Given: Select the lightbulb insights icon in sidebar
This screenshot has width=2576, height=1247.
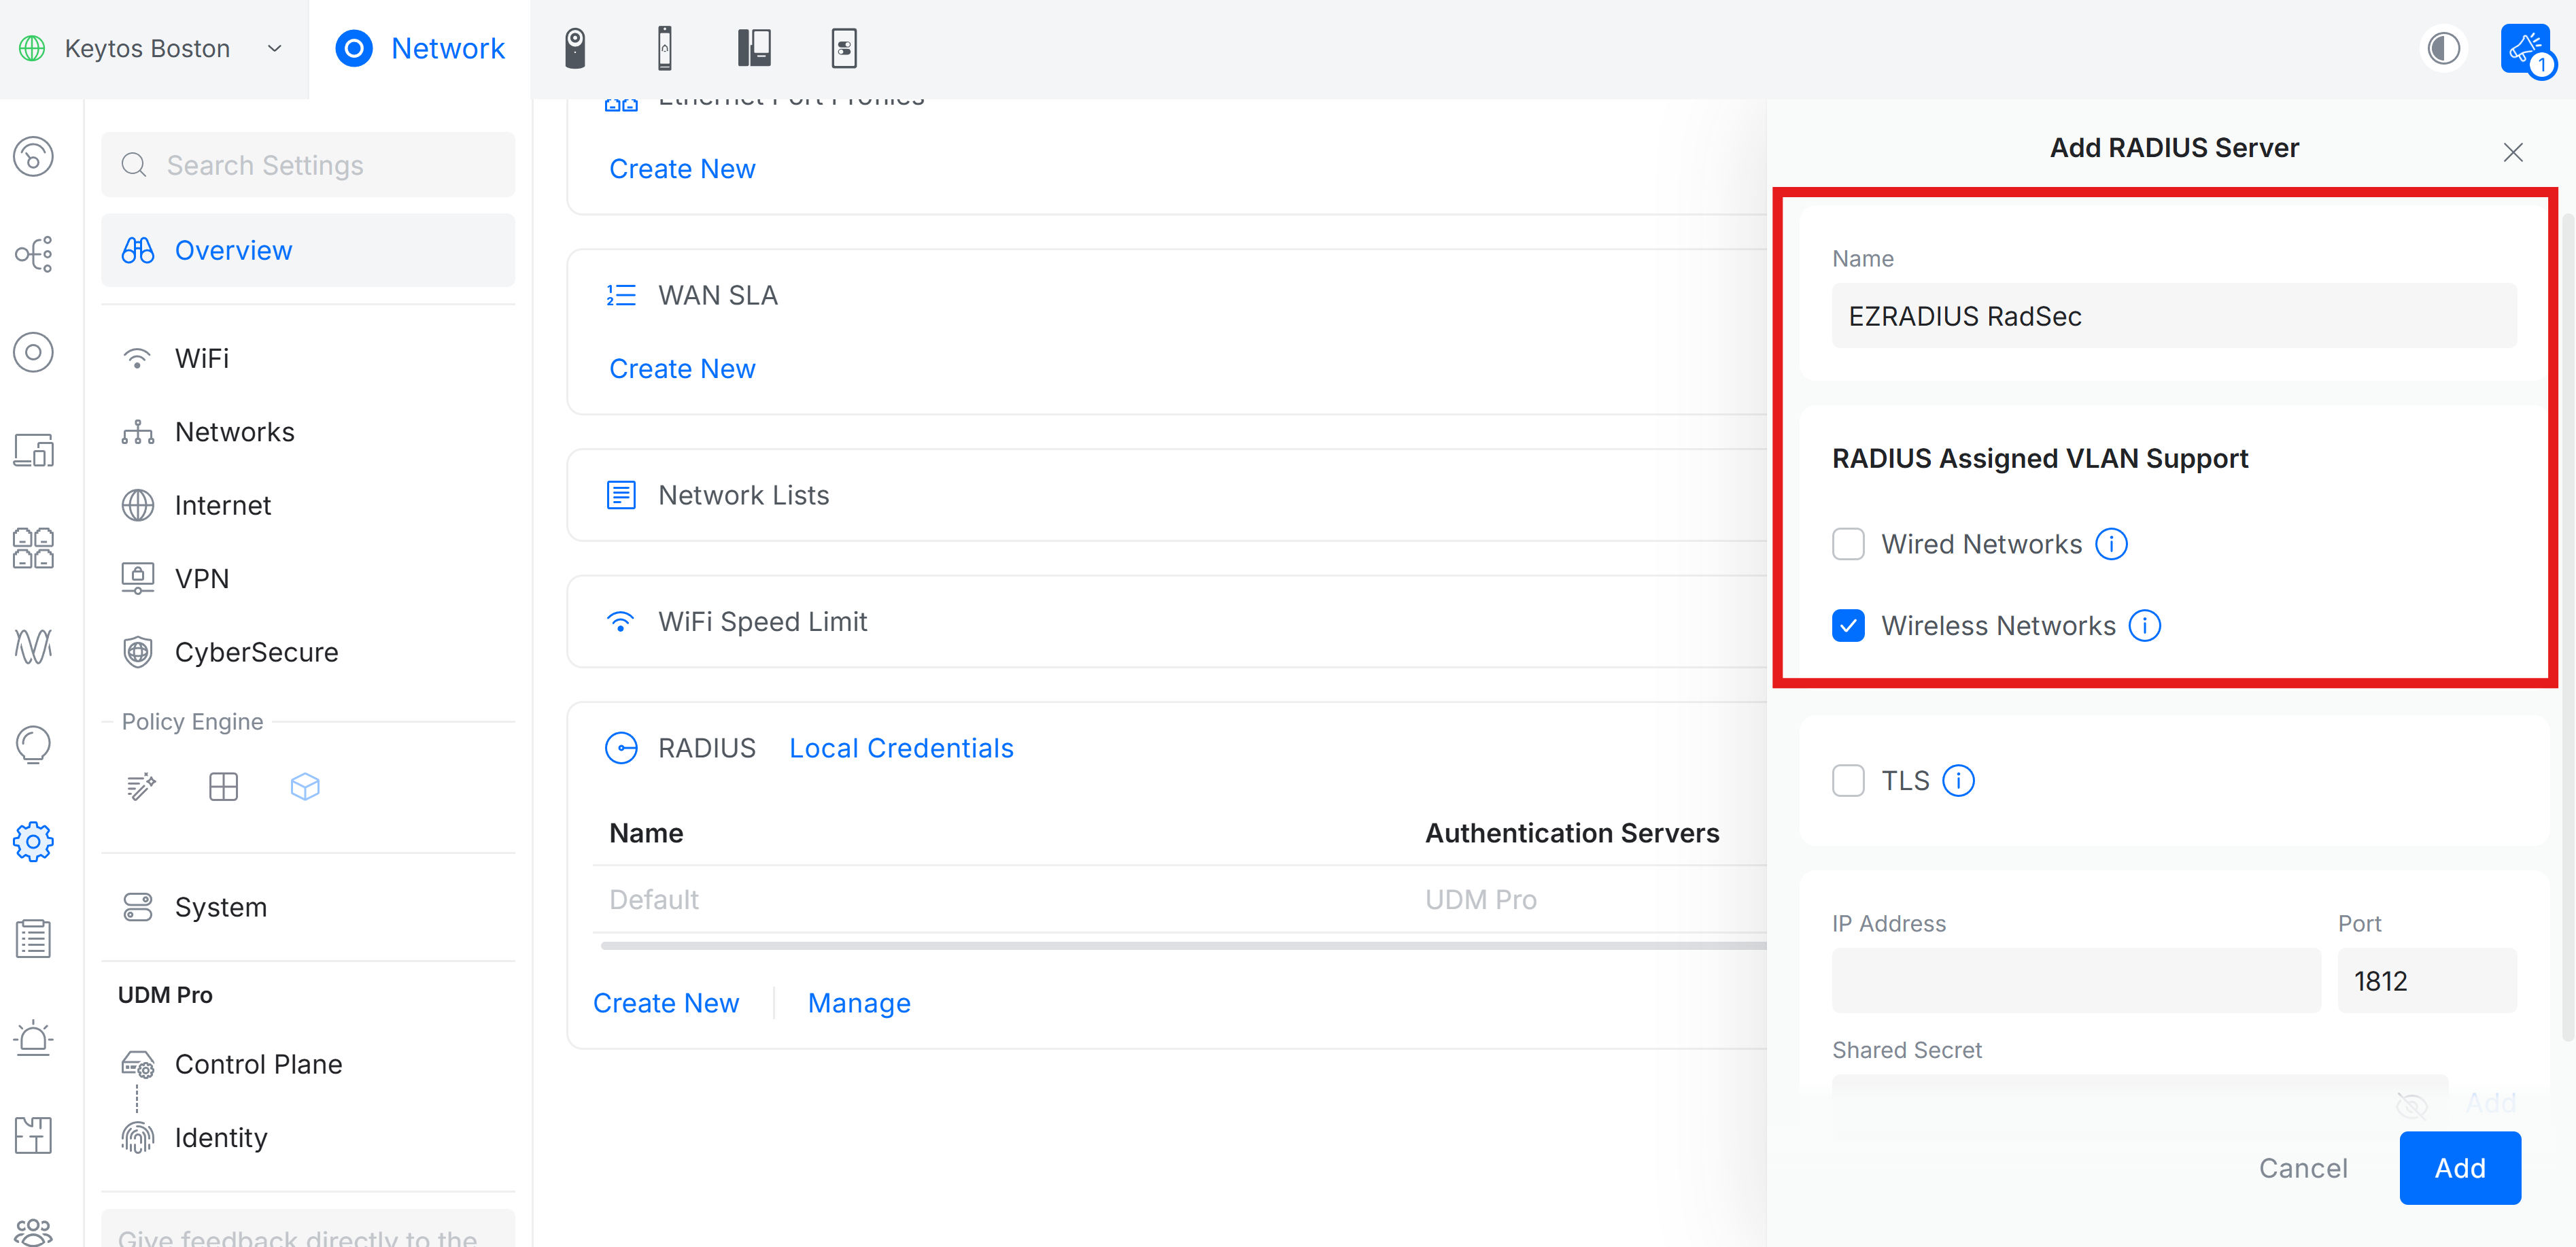Looking at the screenshot, I should (33, 744).
